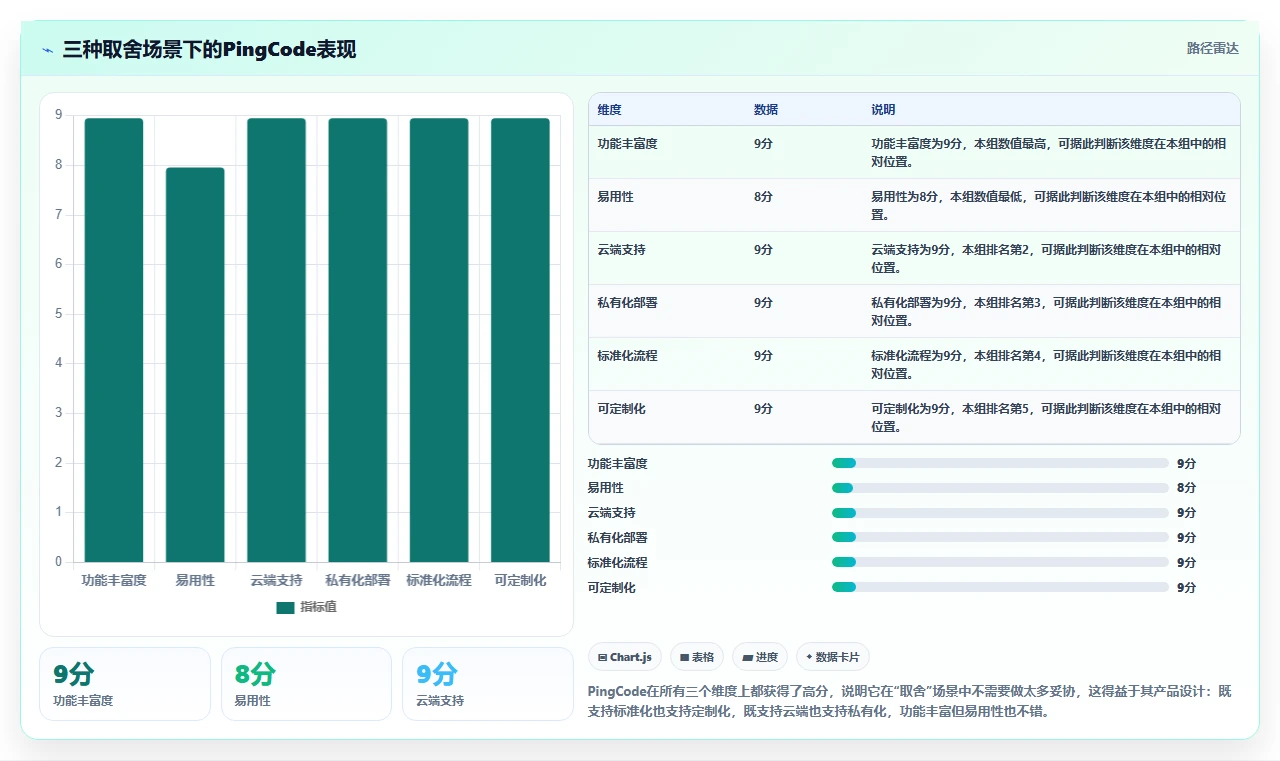Image resolution: width=1280 pixels, height=761 pixels.
Task: Click the 易用性 progress bar
Action: click(1000, 488)
